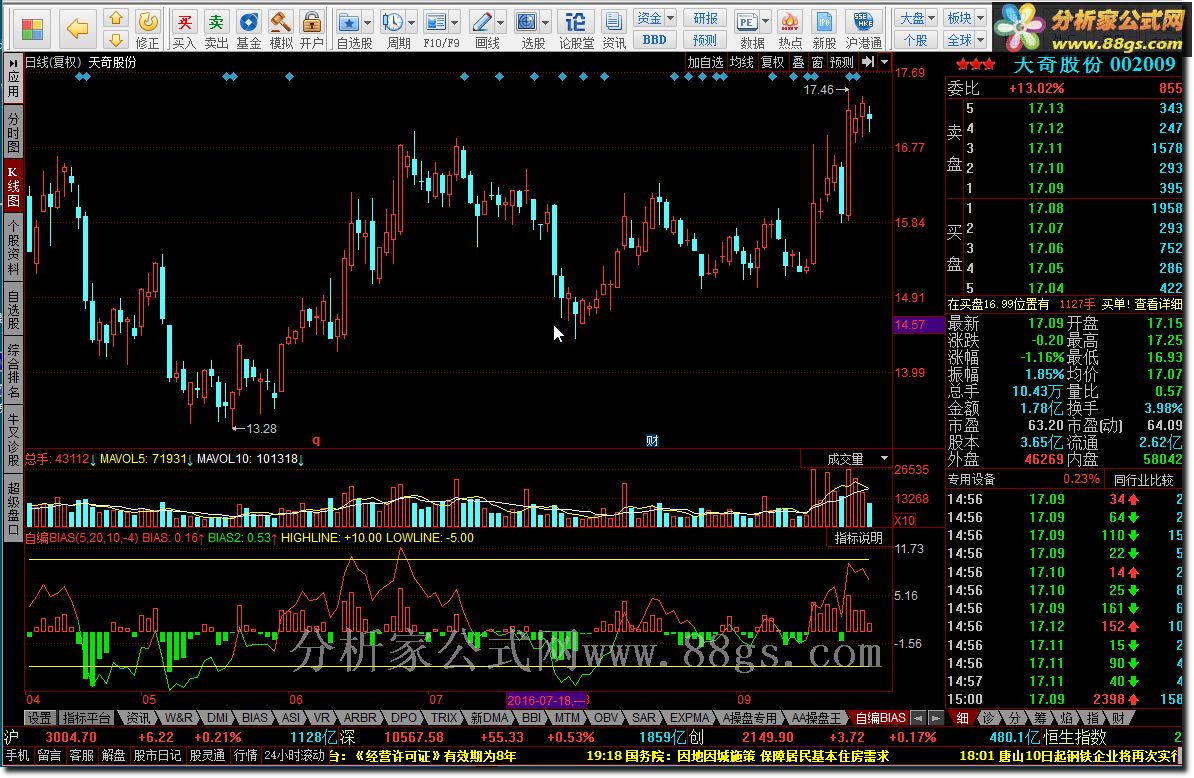The image size is (1194, 778).
Task: Switch to the 分时图 sidebar tab
Action: [x=13, y=131]
